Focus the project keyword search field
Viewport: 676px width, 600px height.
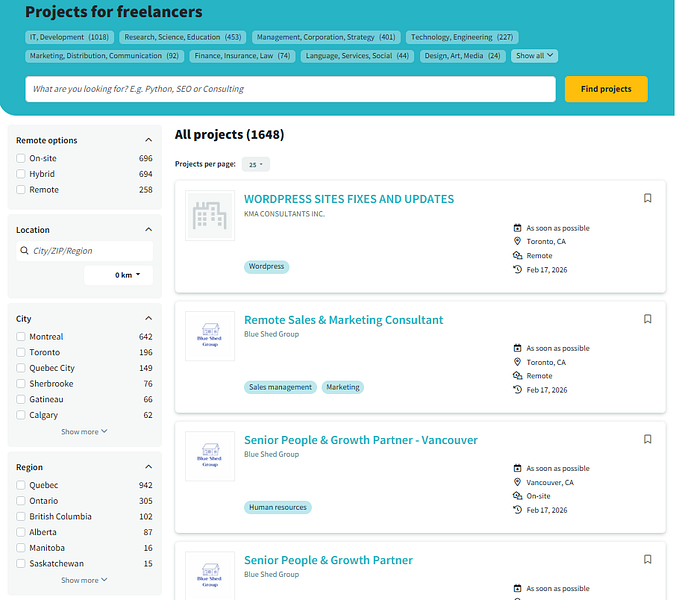[290, 89]
